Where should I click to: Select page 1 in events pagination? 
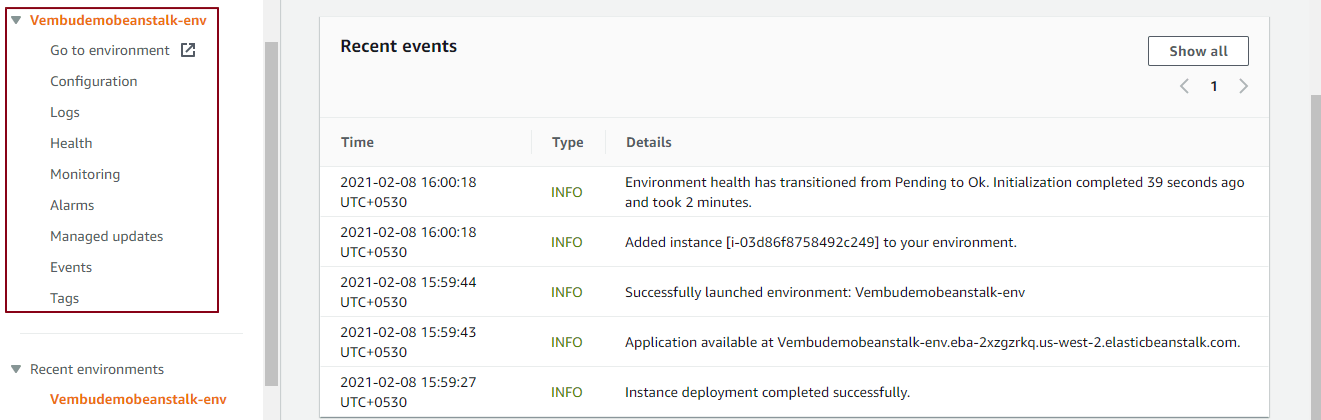pyautogui.click(x=1214, y=86)
